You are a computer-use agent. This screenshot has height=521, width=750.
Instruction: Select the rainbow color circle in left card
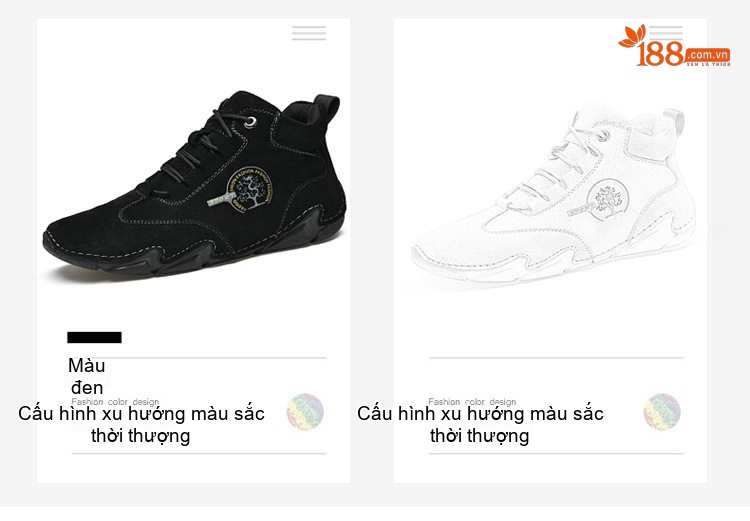point(305,411)
